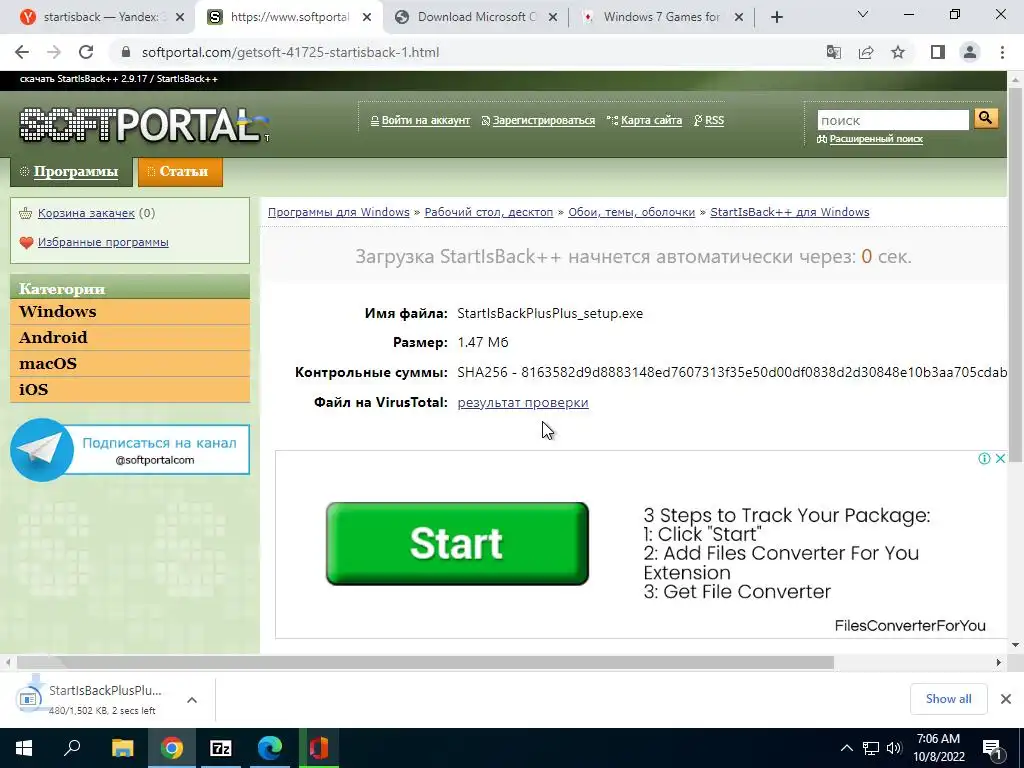
Task: Open the translate page icon in address bar
Action: [833, 52]
